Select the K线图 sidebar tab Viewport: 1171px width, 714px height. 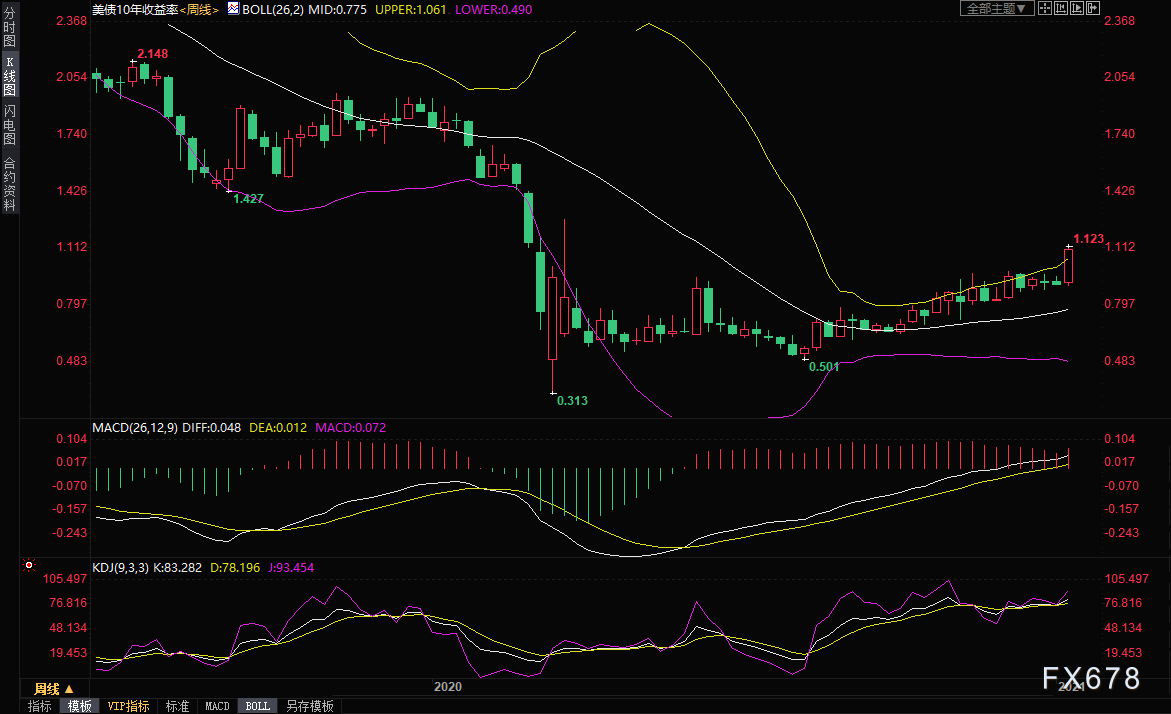[10, 75]
